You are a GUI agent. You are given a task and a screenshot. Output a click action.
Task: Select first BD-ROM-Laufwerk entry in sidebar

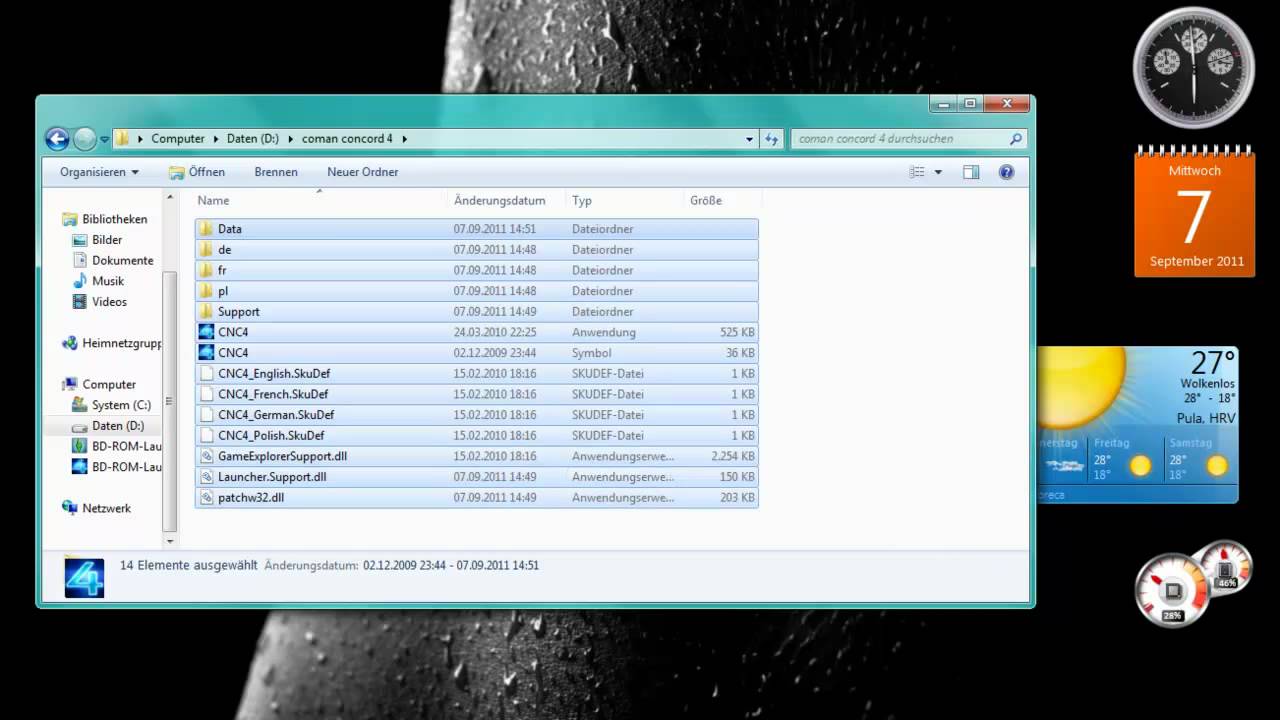(x=117, y=446)
